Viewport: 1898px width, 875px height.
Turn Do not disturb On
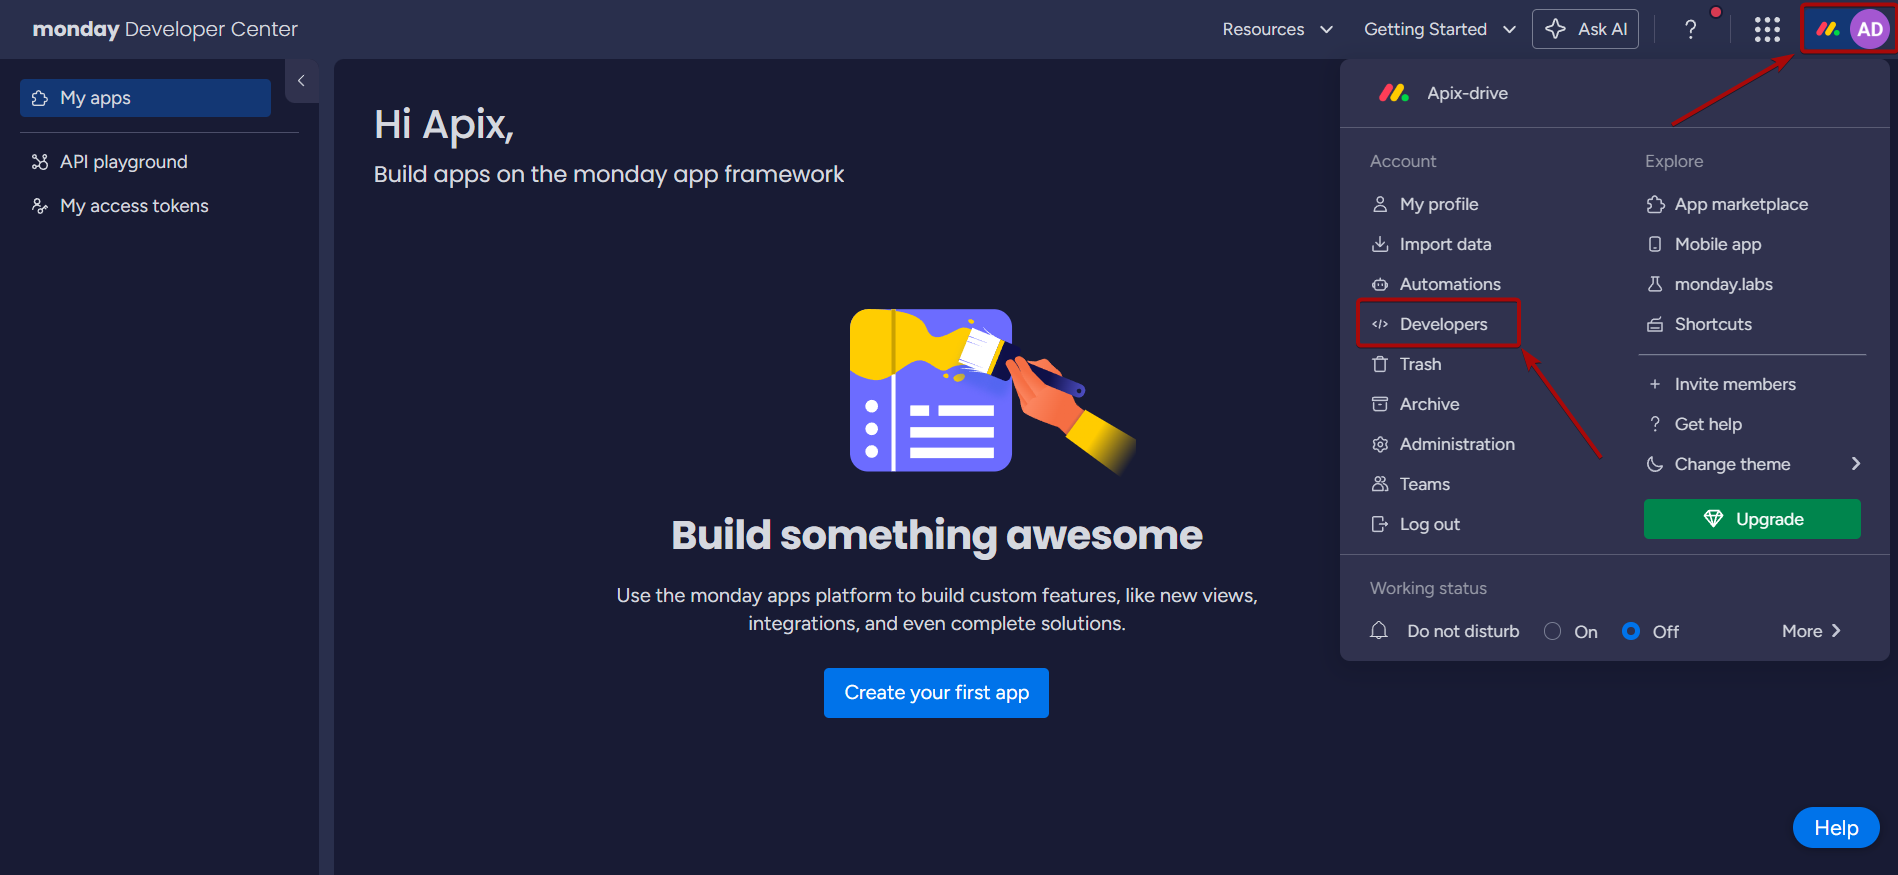(x=1552, y=631)
